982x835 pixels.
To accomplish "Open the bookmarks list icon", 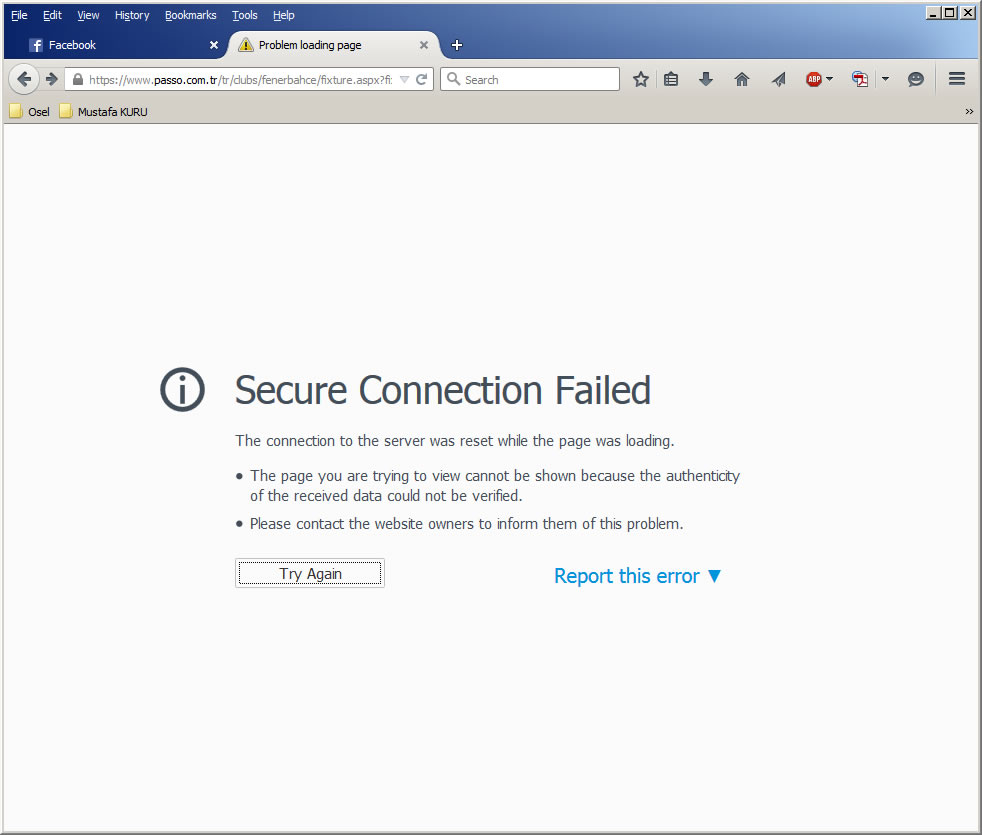I will [671, 80].
